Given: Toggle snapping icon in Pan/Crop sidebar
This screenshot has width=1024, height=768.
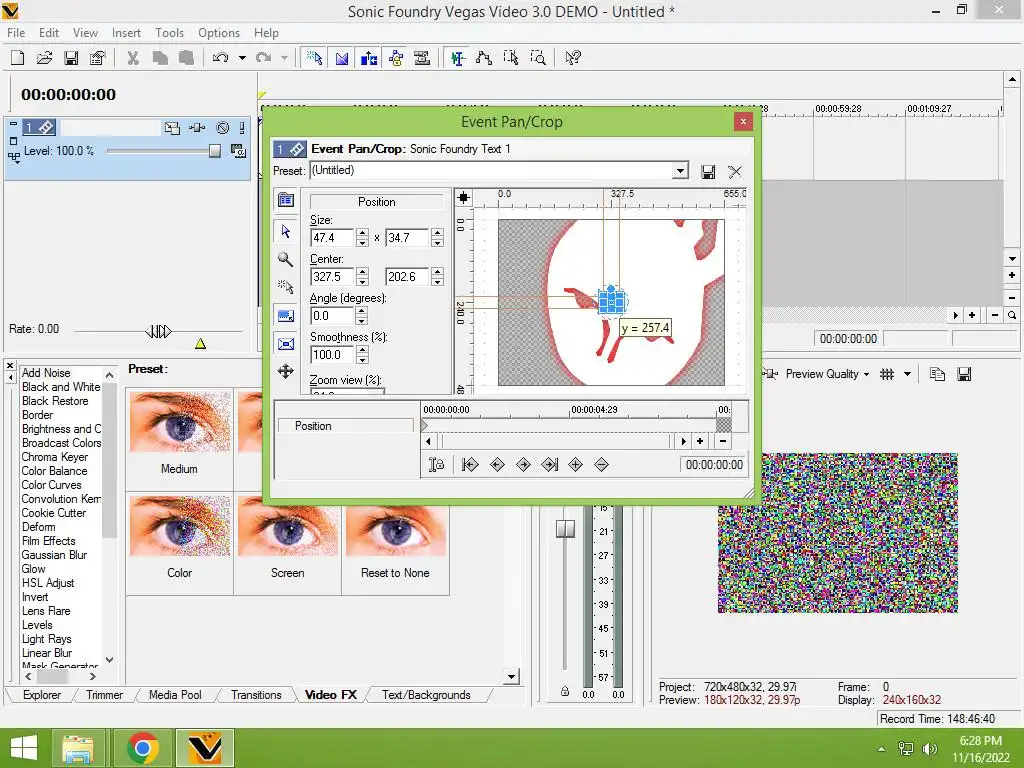Looking at the screenshot, I should click(285, 287).
